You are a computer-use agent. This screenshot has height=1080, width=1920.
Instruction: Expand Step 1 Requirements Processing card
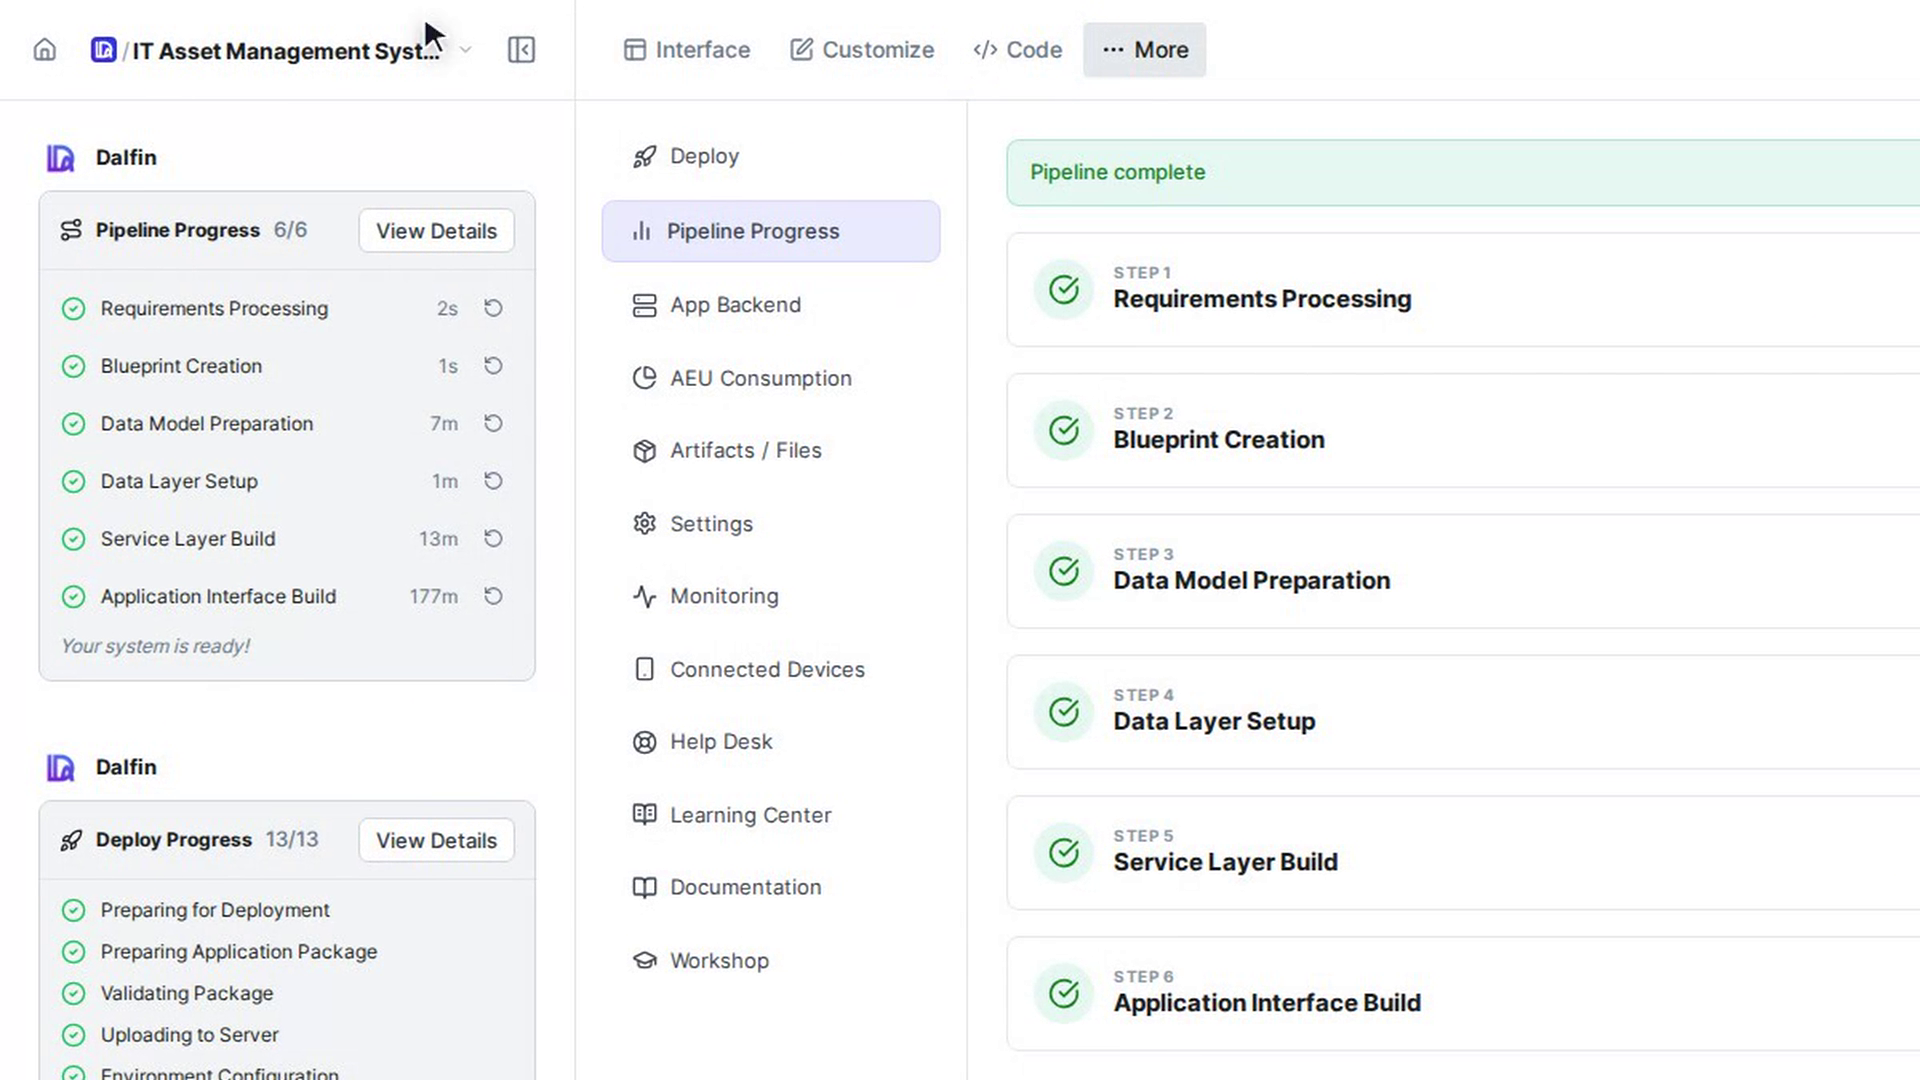[1463, 290]
